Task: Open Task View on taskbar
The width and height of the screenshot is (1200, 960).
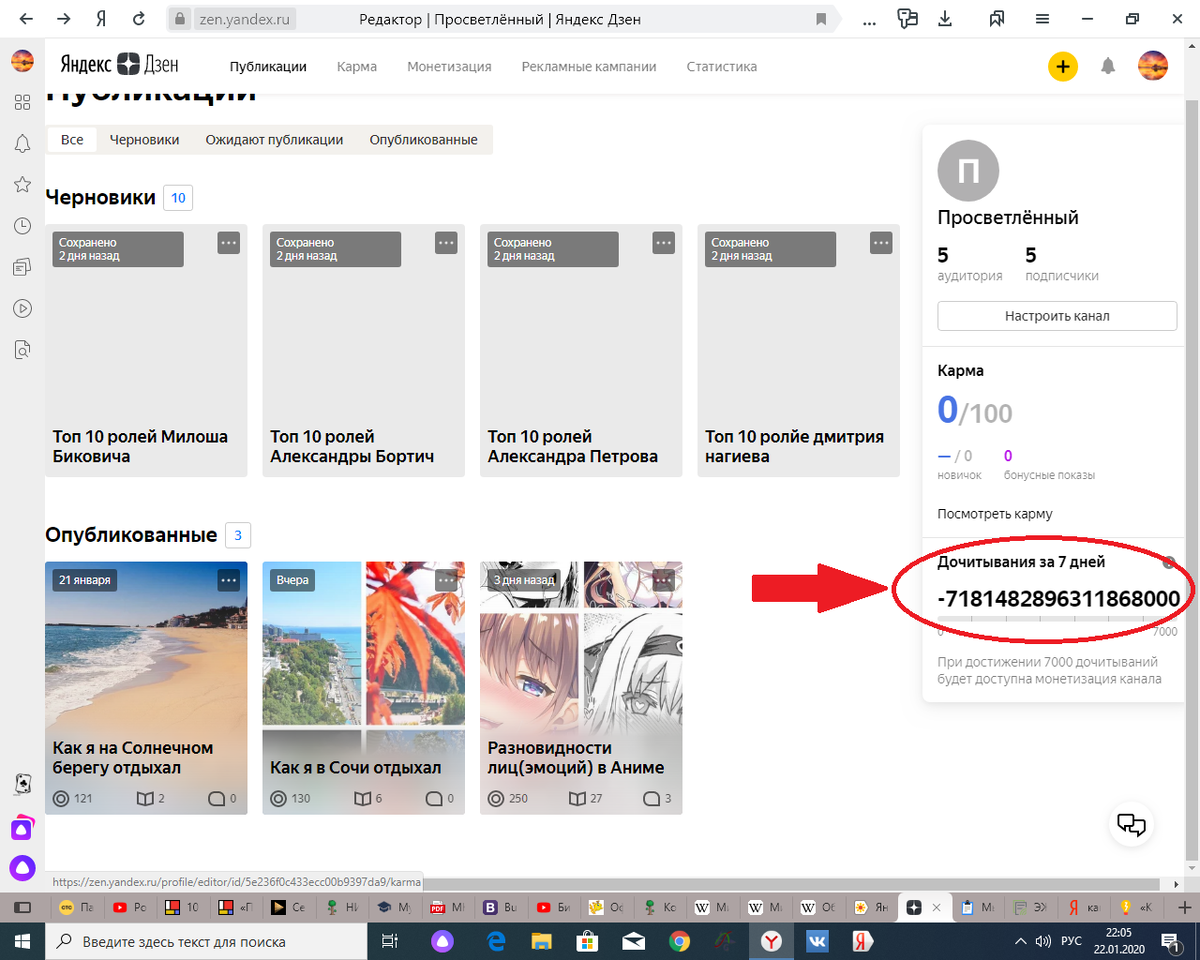Action: tap(391, 941)
